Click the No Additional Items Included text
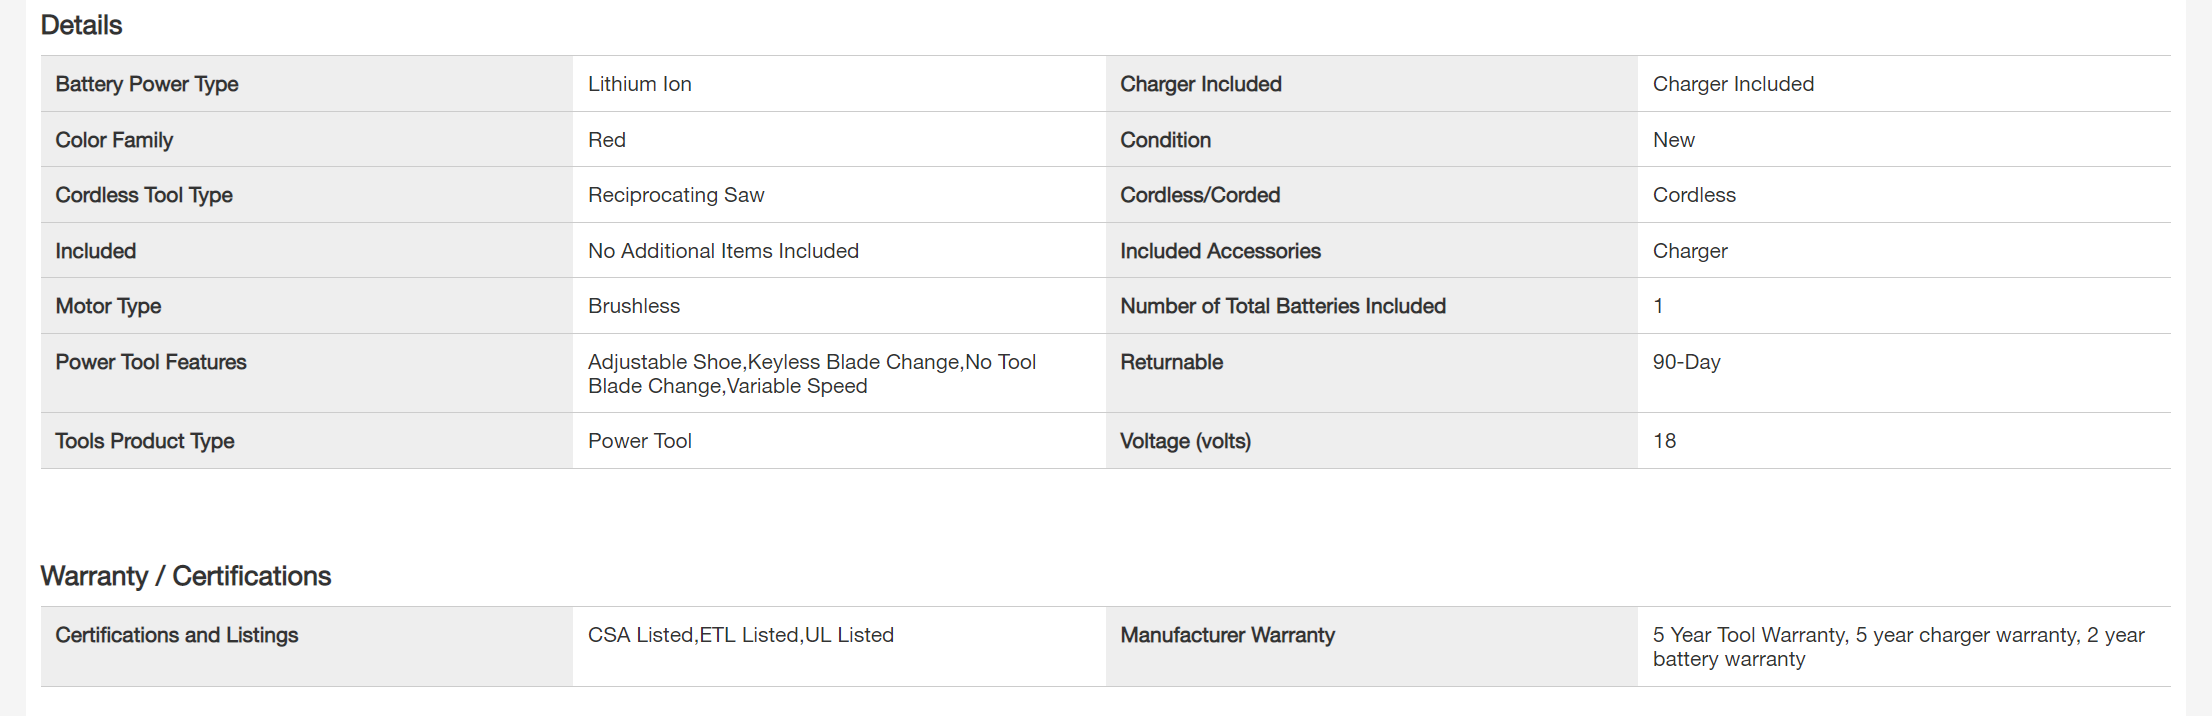 tap(723, 252)
